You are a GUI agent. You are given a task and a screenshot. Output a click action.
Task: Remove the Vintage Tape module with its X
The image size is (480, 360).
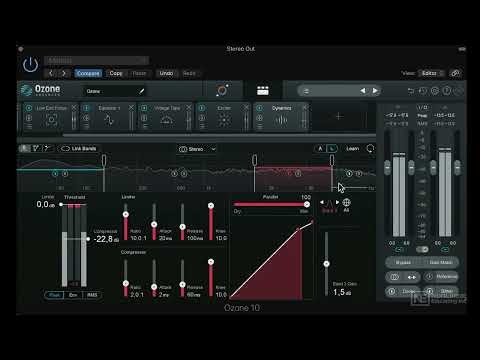pos(189,107)
